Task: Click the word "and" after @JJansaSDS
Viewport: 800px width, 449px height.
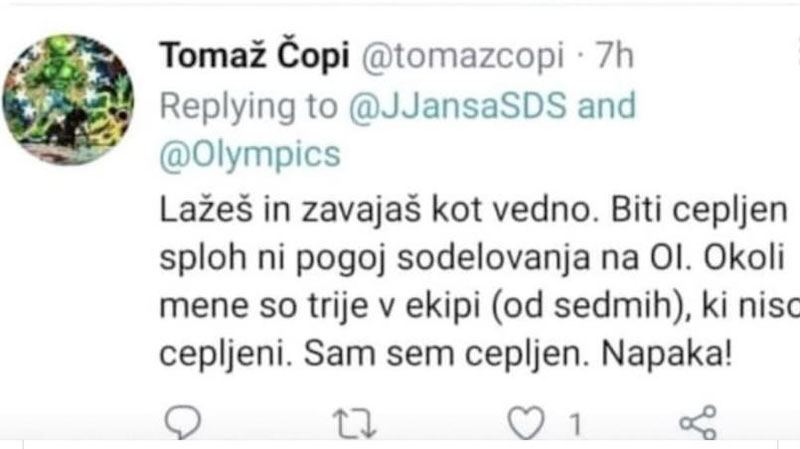Action: click(606, 106)
